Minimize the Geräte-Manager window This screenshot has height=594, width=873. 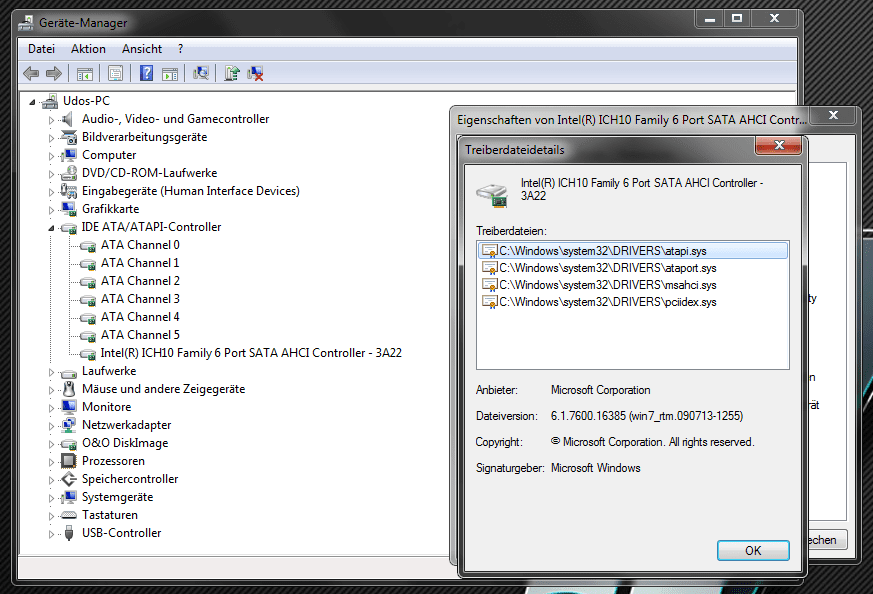coord(710,18)
